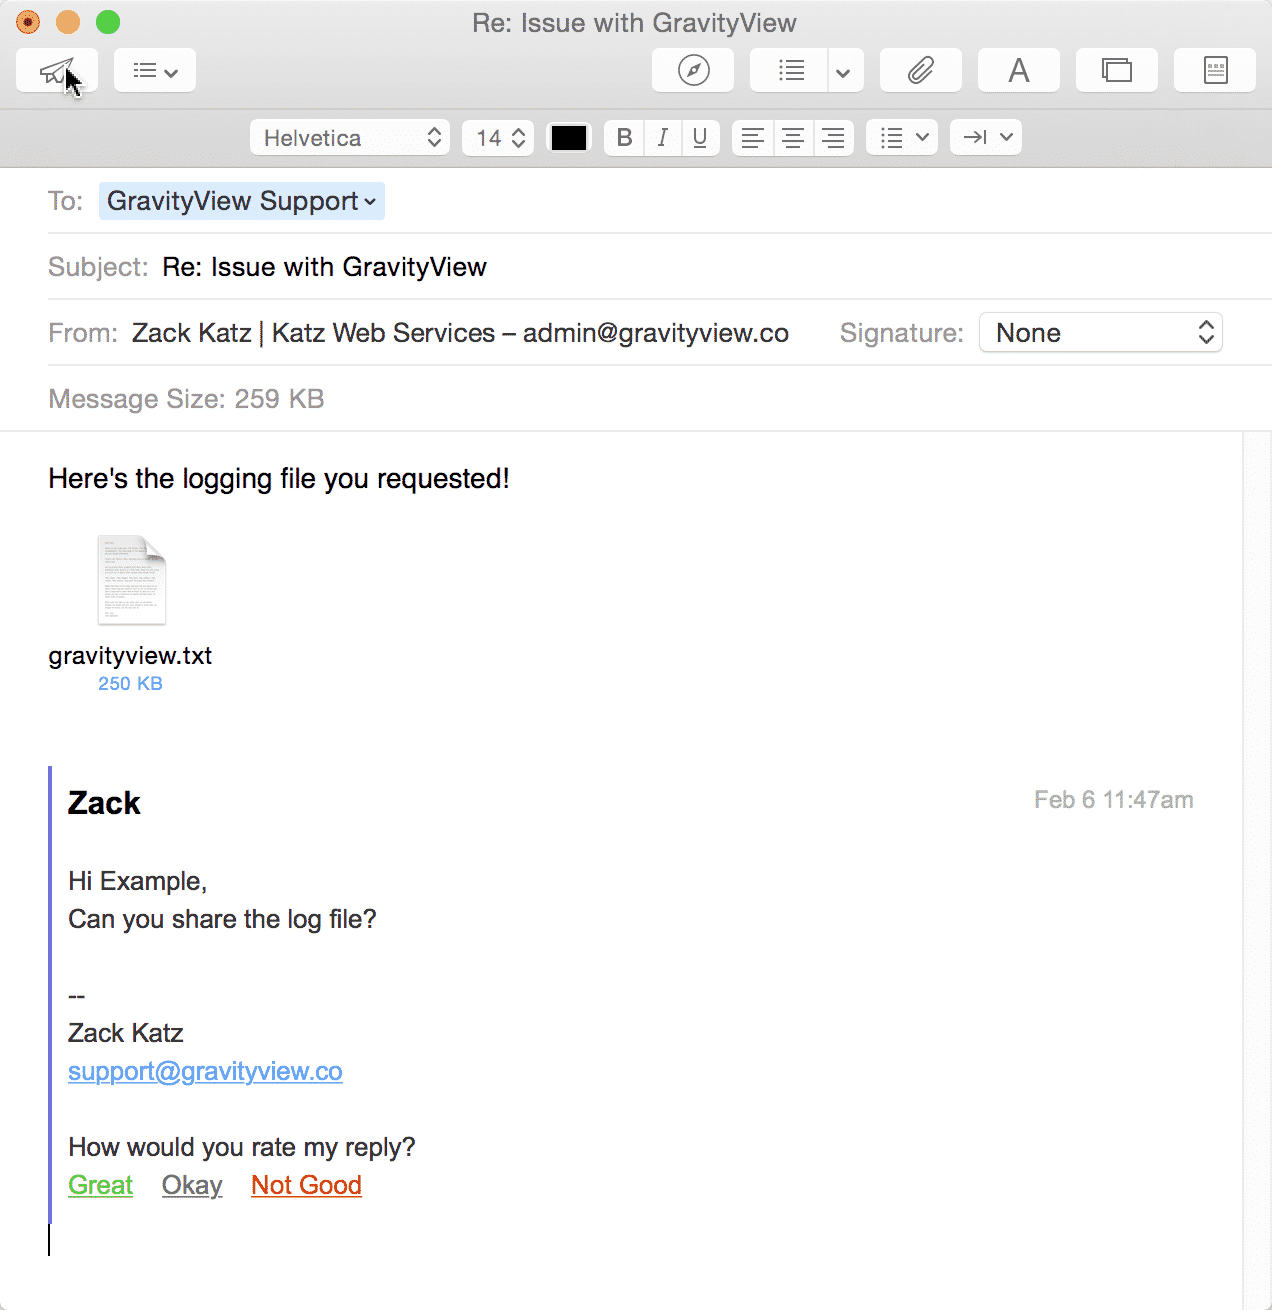Image resolution: width=1272 pixels, height=1310 pixels.
Task: Toggle underline formatting
Action: click(x=700, y=137)
